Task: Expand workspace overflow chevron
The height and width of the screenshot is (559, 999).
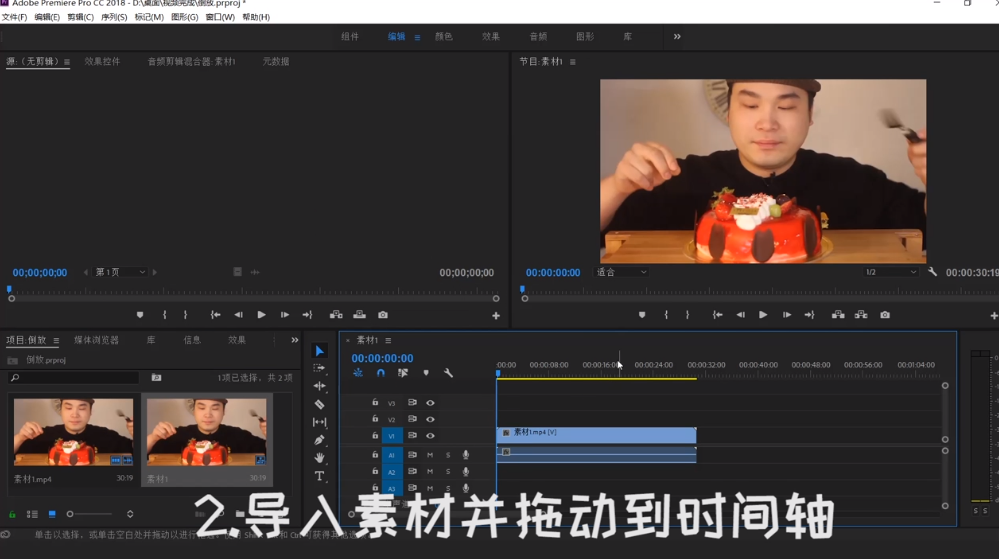Action: pos(677,36)
